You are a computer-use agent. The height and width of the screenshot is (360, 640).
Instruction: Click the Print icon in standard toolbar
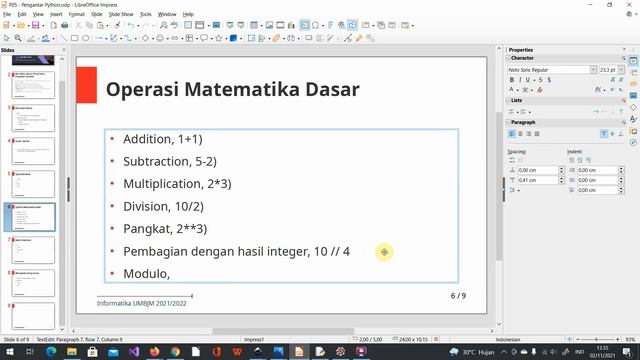(64, 25)
